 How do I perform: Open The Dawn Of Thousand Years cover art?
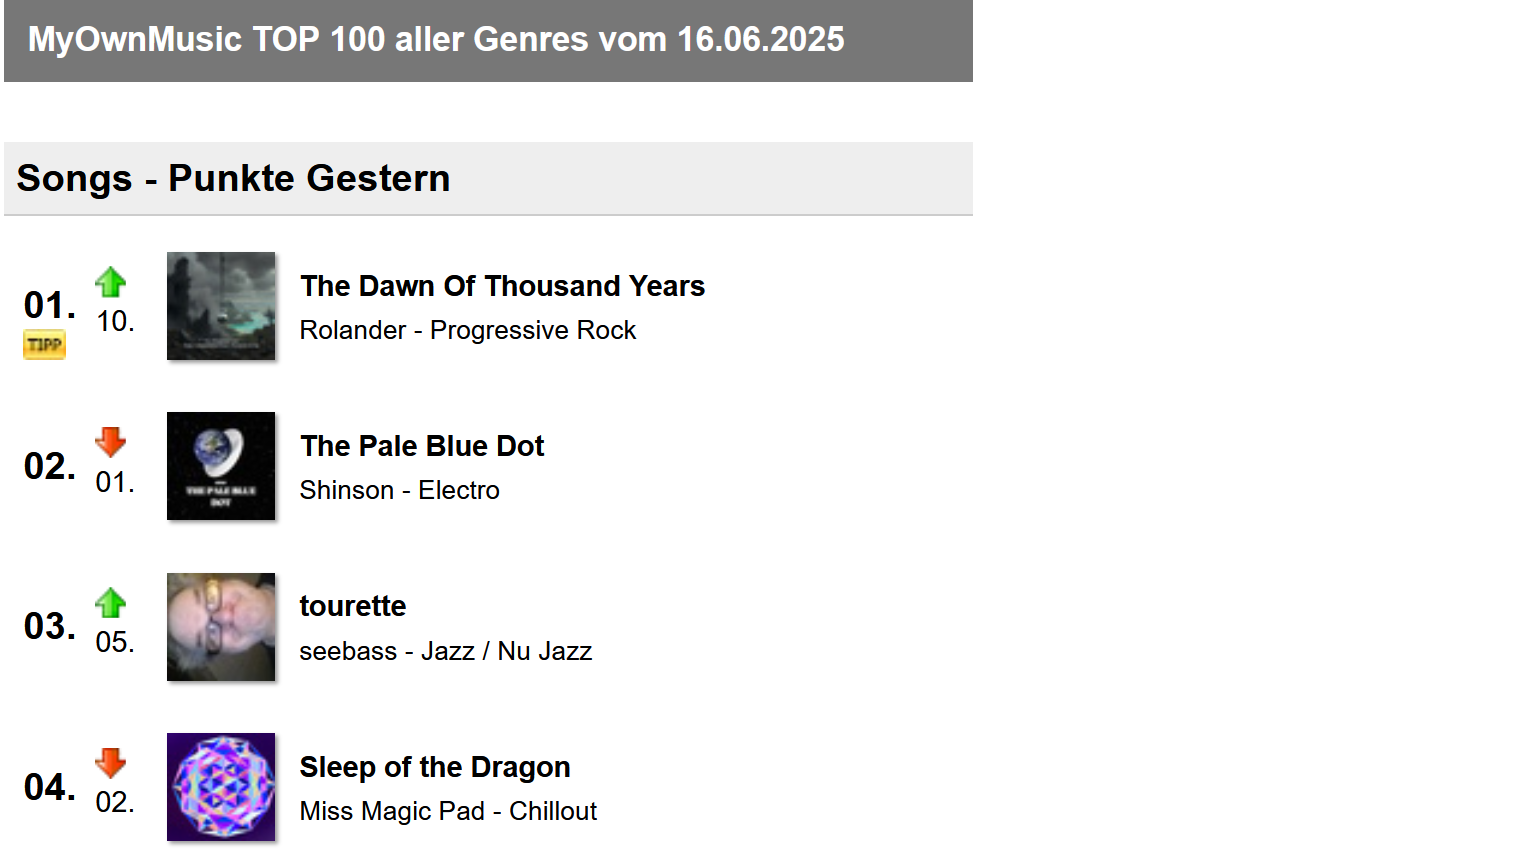pos(221,306)
